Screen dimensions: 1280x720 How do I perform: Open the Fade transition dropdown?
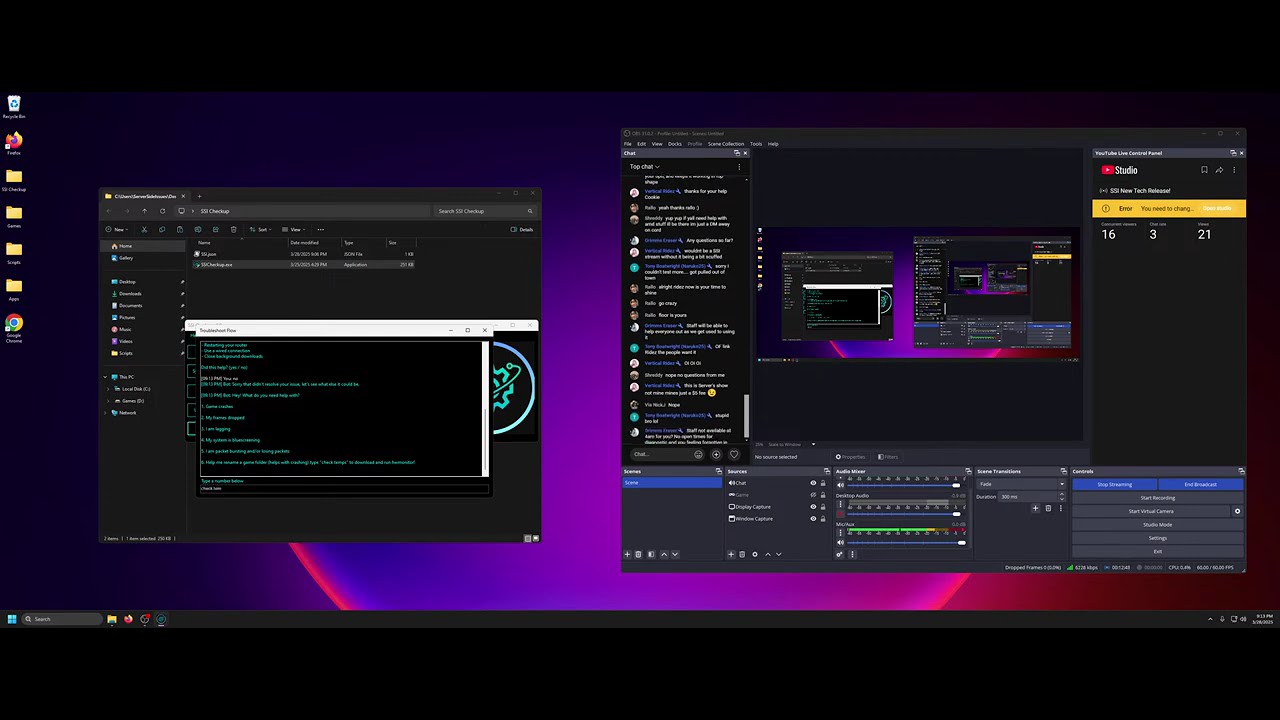[x=1021, y=484]
